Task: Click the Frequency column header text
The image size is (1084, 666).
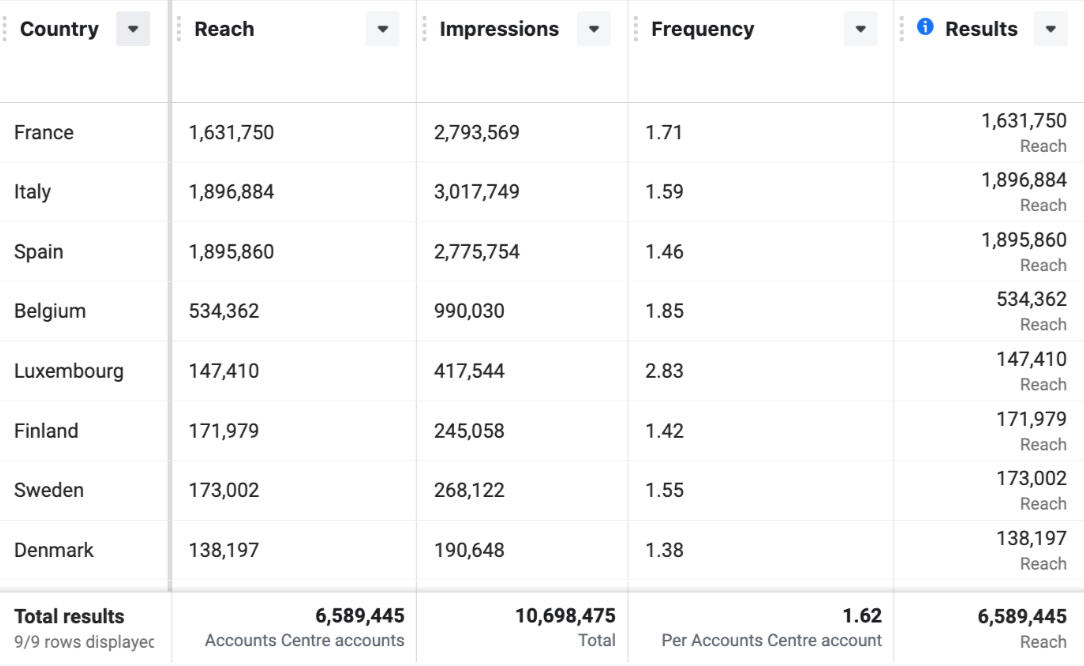Action: pyautogui.click(x=702, y=29)
